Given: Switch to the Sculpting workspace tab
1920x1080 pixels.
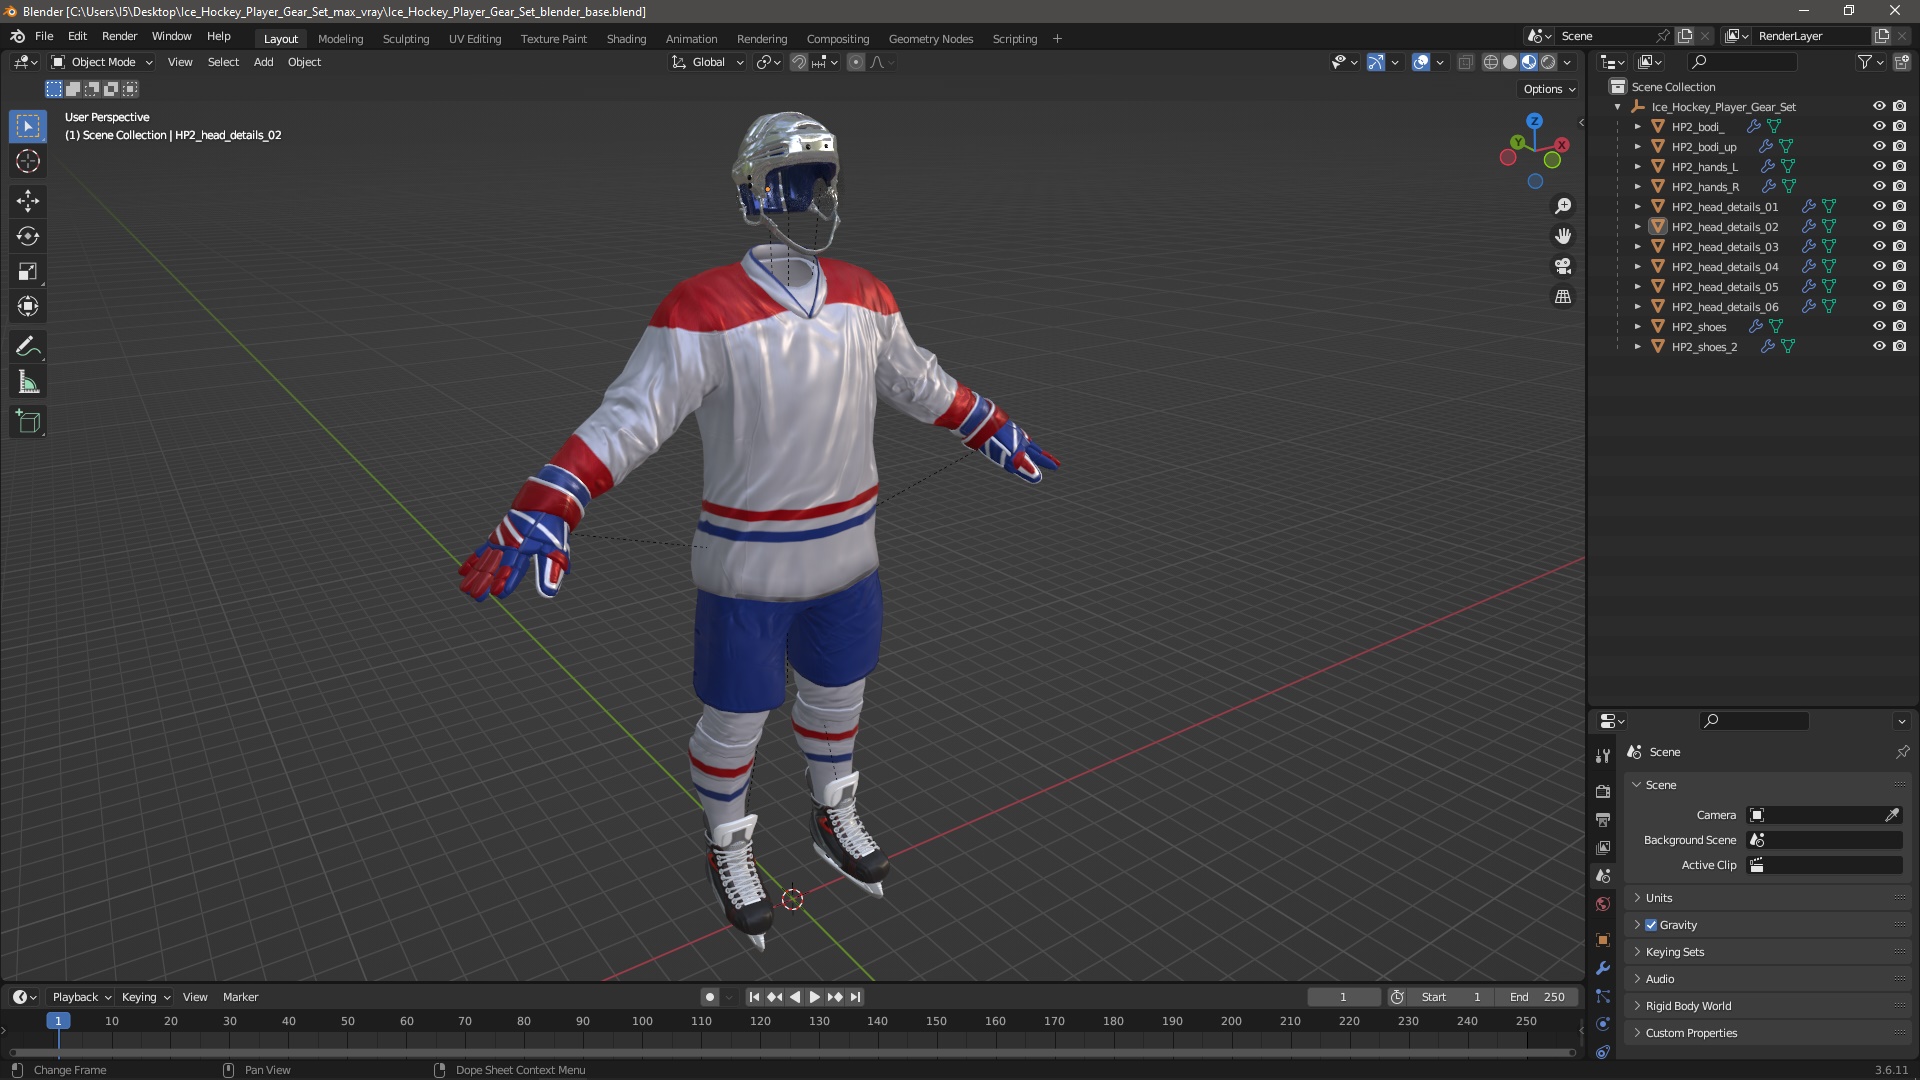Looking at the screenshot, I should pos(406,39).
